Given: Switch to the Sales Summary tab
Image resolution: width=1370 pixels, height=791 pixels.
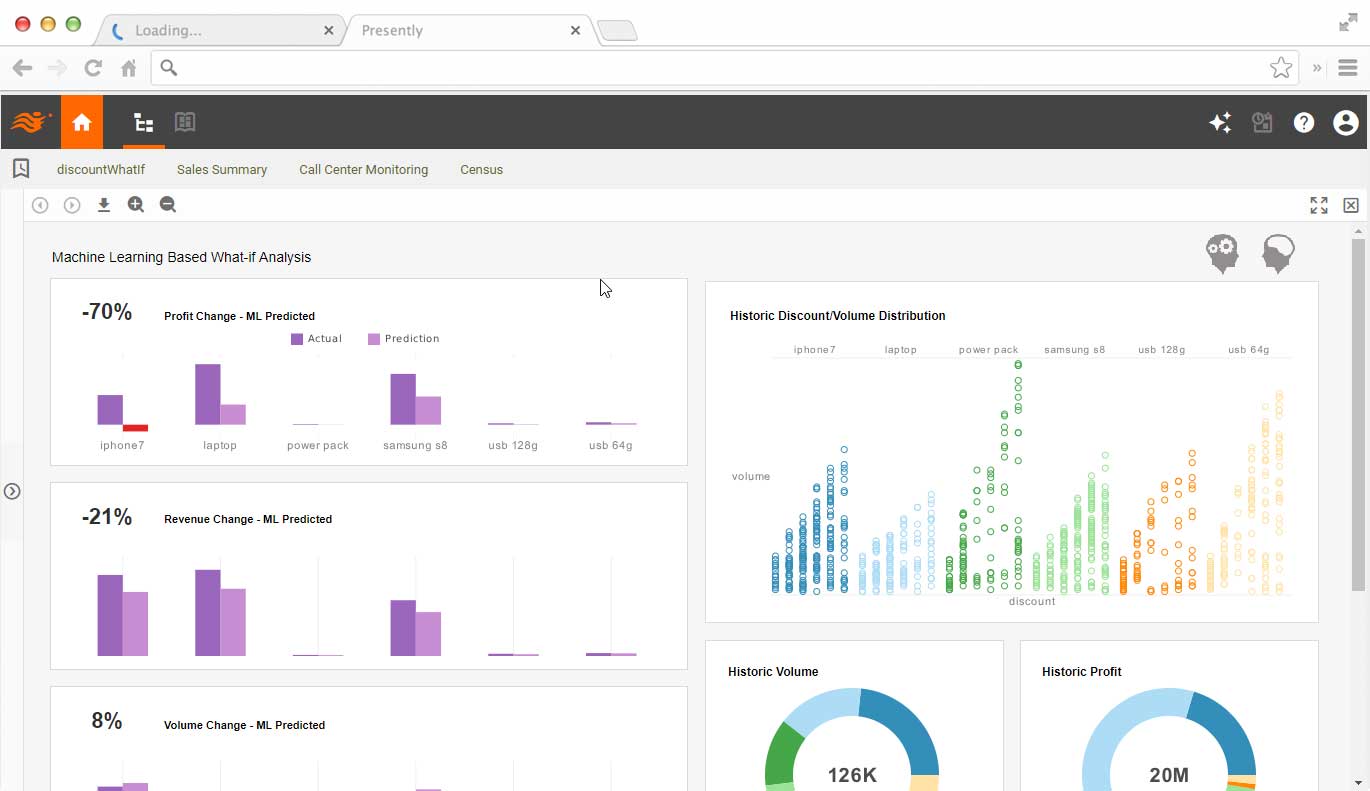Looking at the screenshot, I should click(x=221, y=169).
